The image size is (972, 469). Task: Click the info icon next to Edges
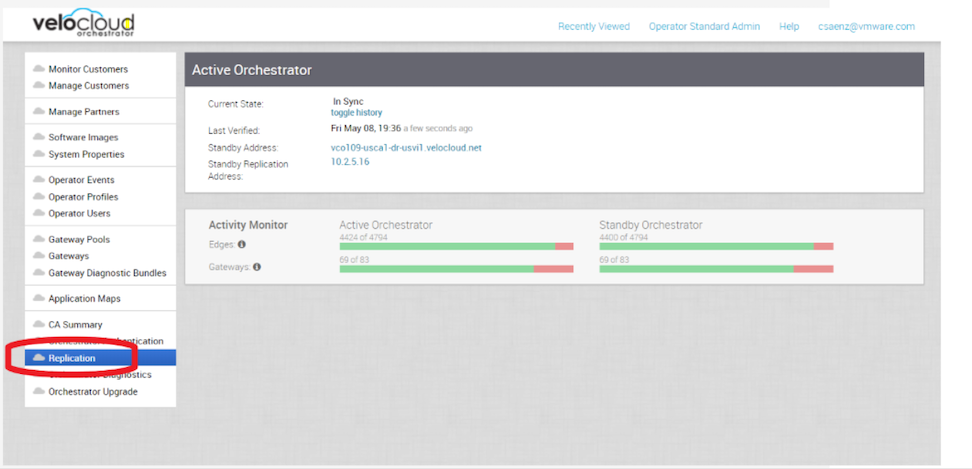[x=242, y=245]
